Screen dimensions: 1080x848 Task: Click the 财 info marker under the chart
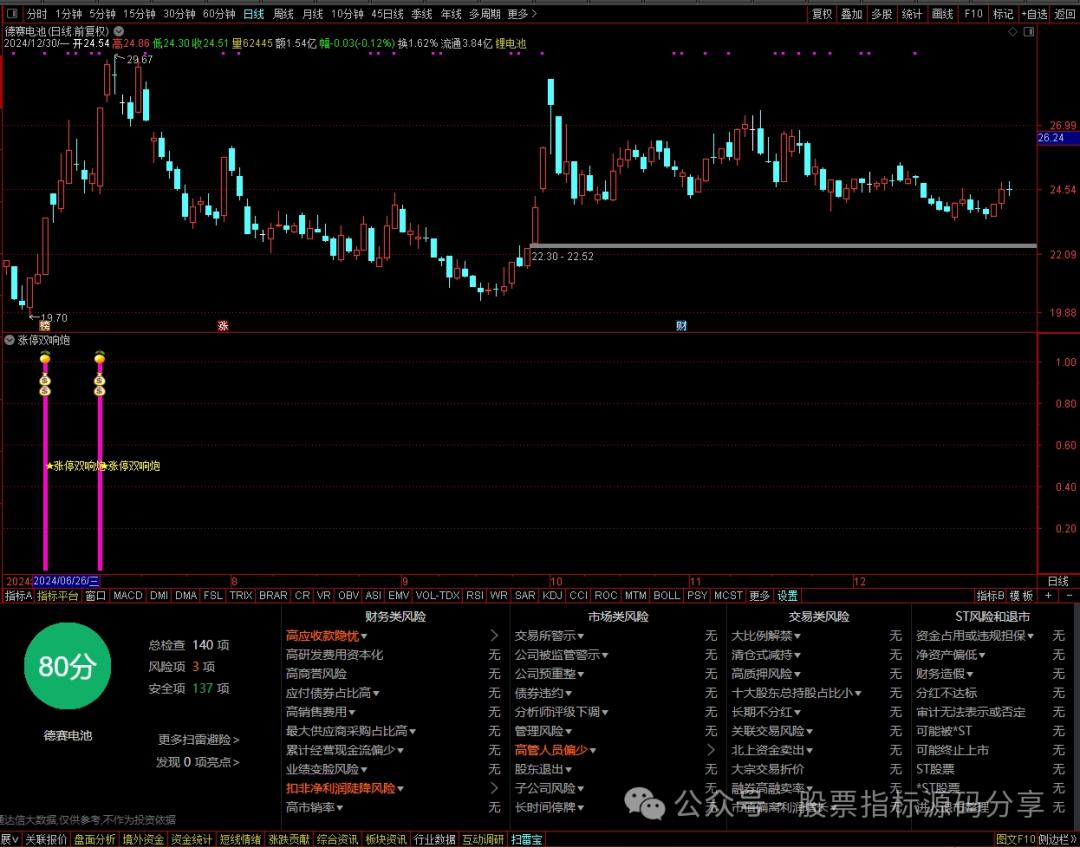[681, 326]
